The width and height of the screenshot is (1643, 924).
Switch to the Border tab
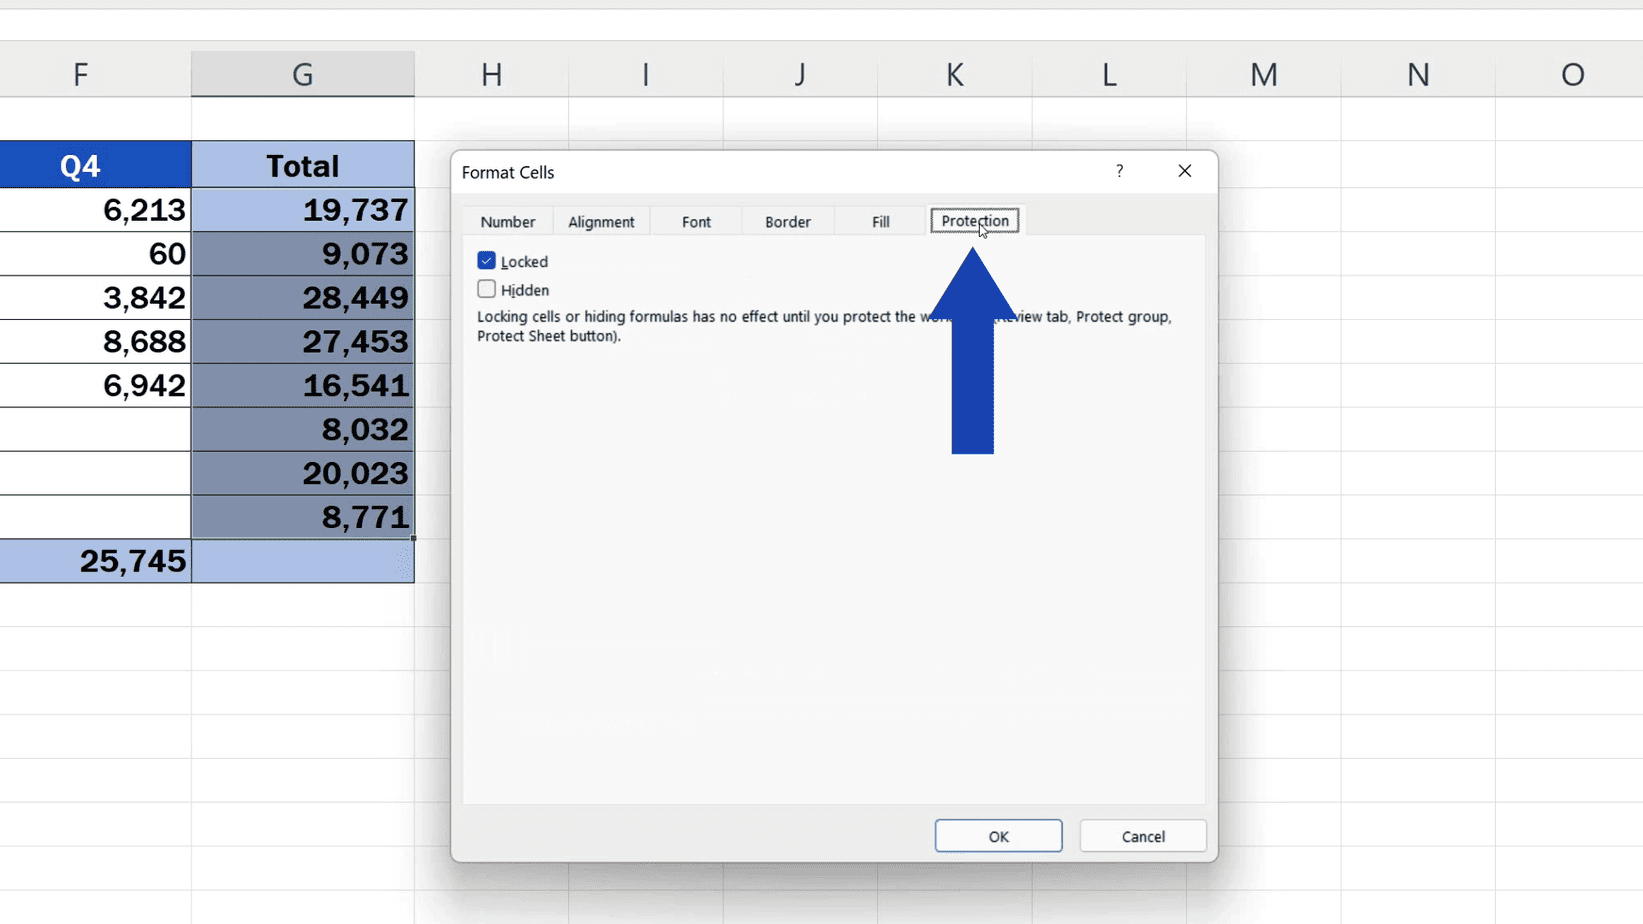tap(788, 221)
